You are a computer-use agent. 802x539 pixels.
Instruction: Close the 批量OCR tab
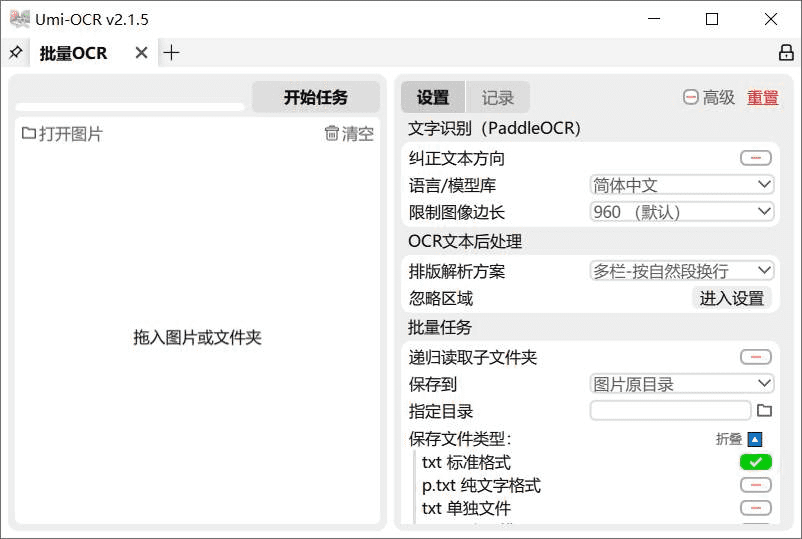(x=142, y=53)
